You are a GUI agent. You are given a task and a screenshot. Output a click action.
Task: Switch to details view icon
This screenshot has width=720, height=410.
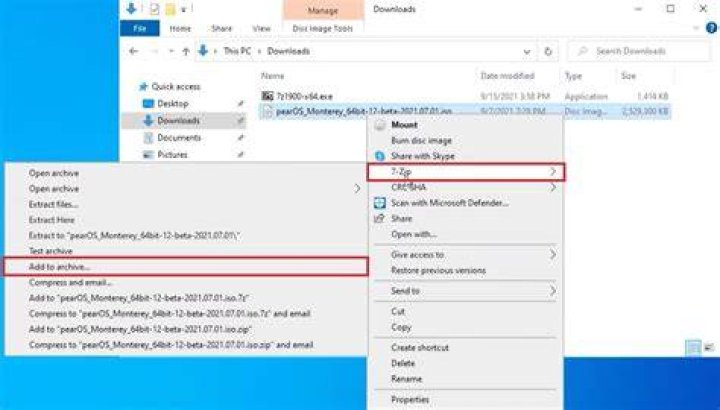(693, 348)
